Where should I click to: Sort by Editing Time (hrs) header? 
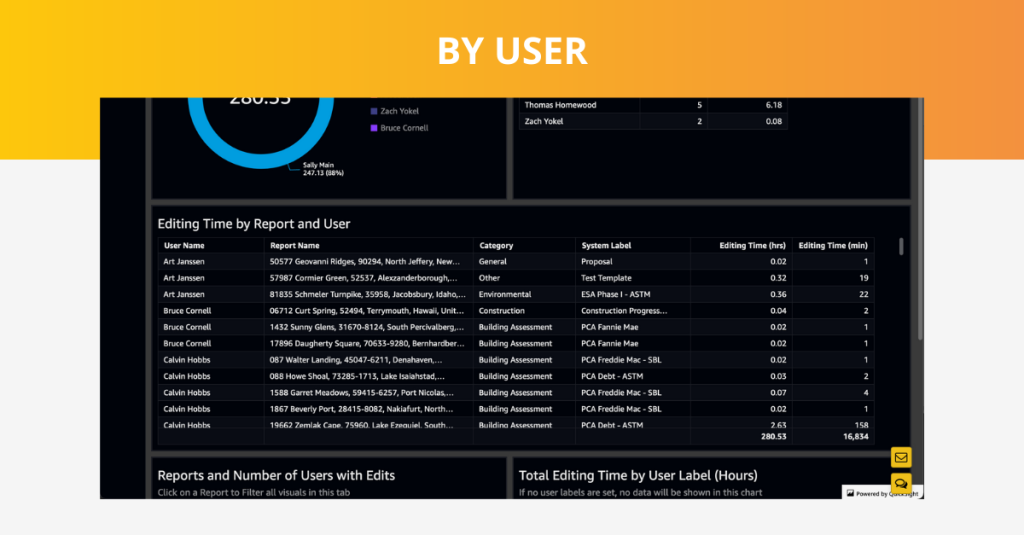[x=752, y=246]
